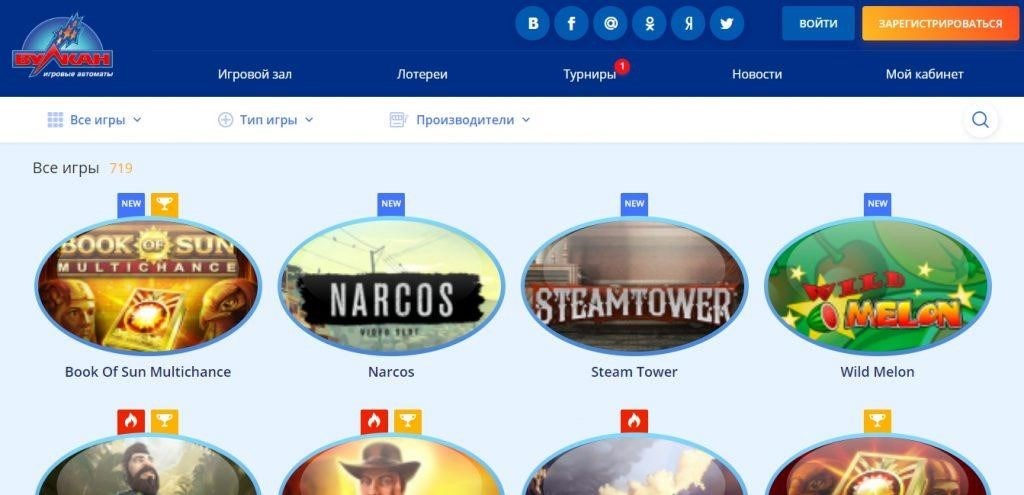Open the Wild Melon title link

coord(877,372)
